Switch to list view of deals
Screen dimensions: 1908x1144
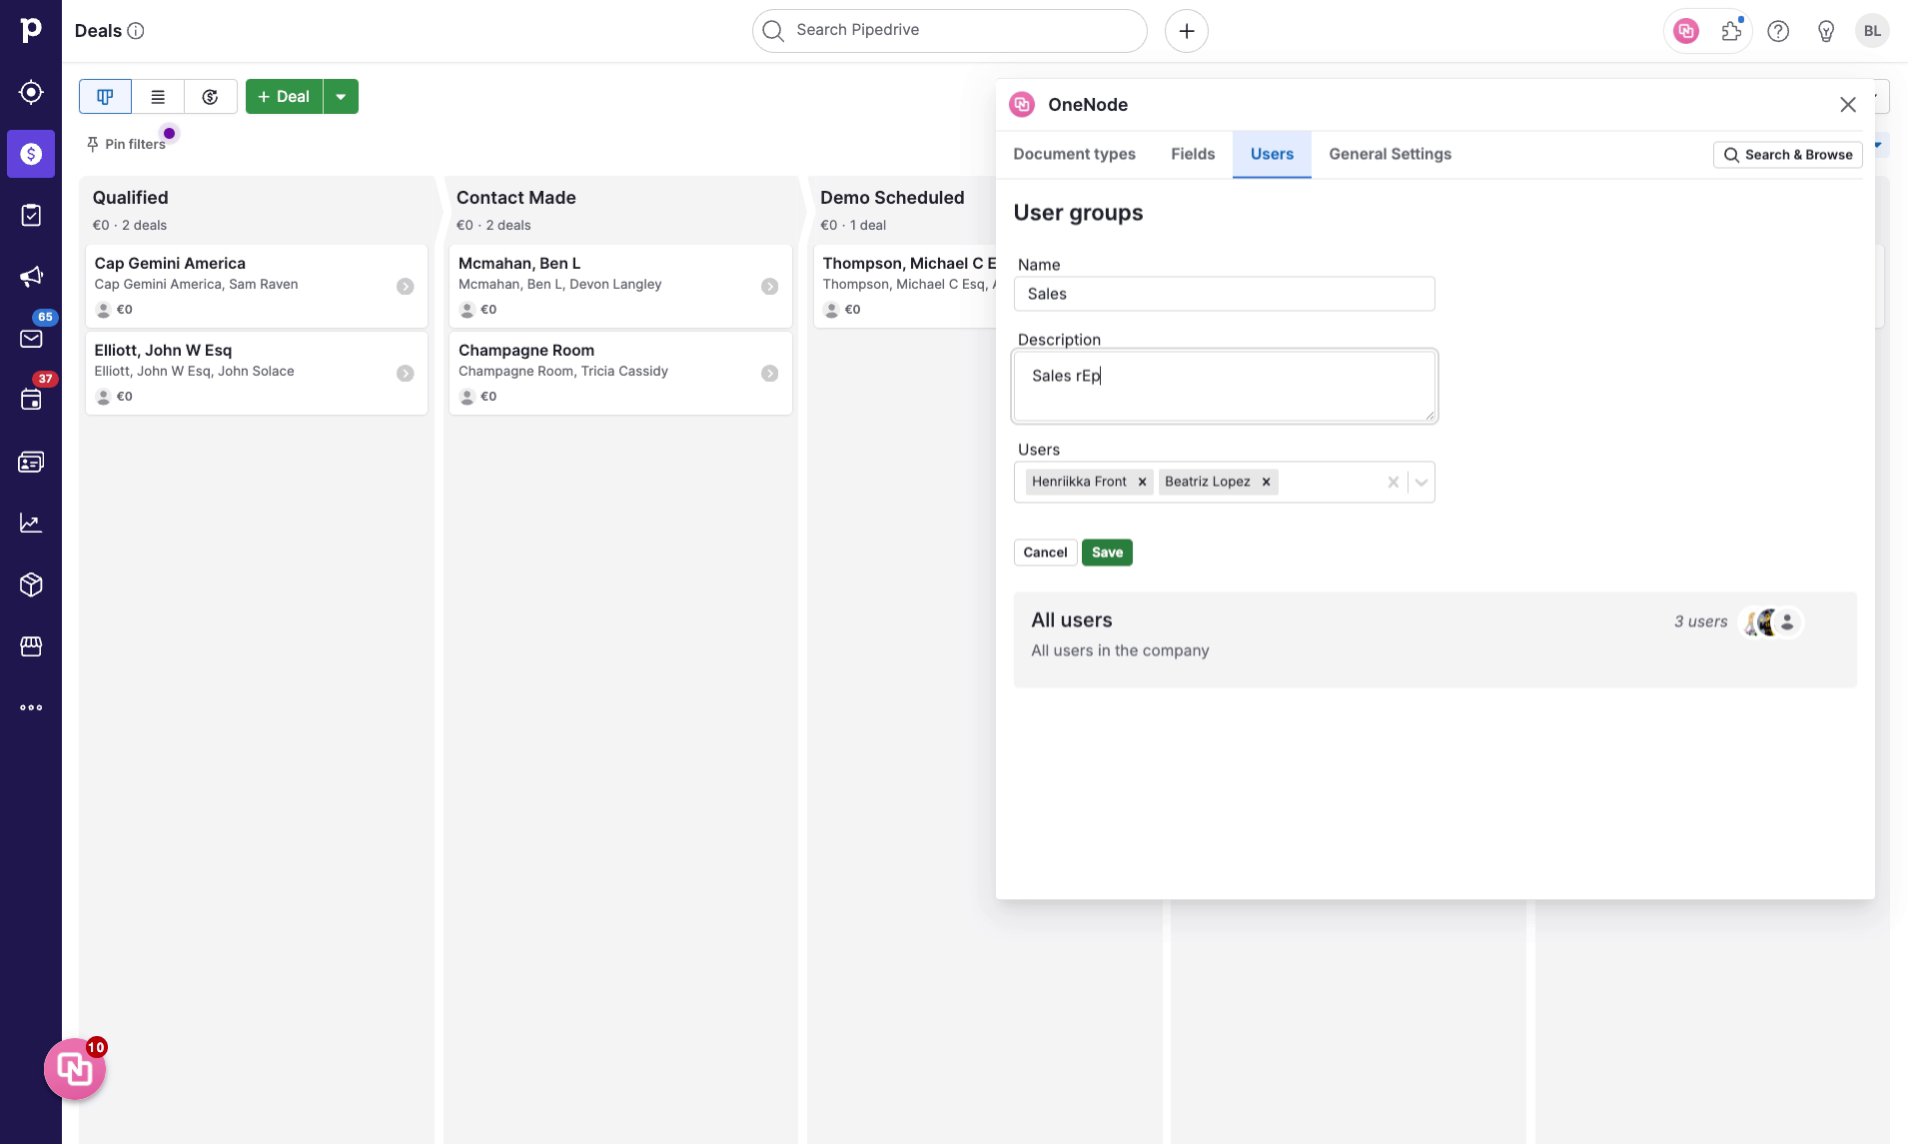[158, 97]
